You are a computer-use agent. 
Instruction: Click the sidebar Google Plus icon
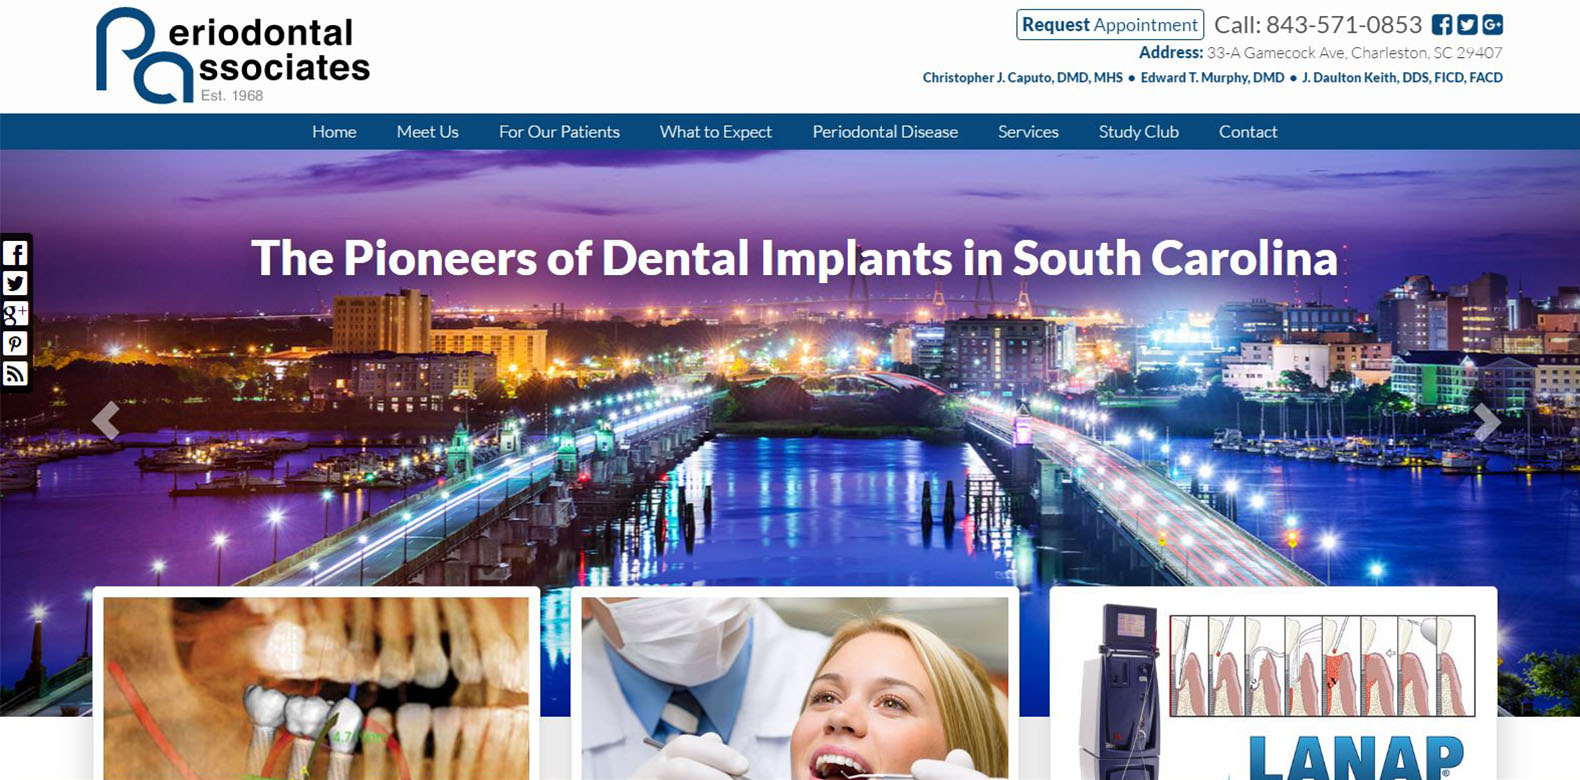tap(15, 313)
